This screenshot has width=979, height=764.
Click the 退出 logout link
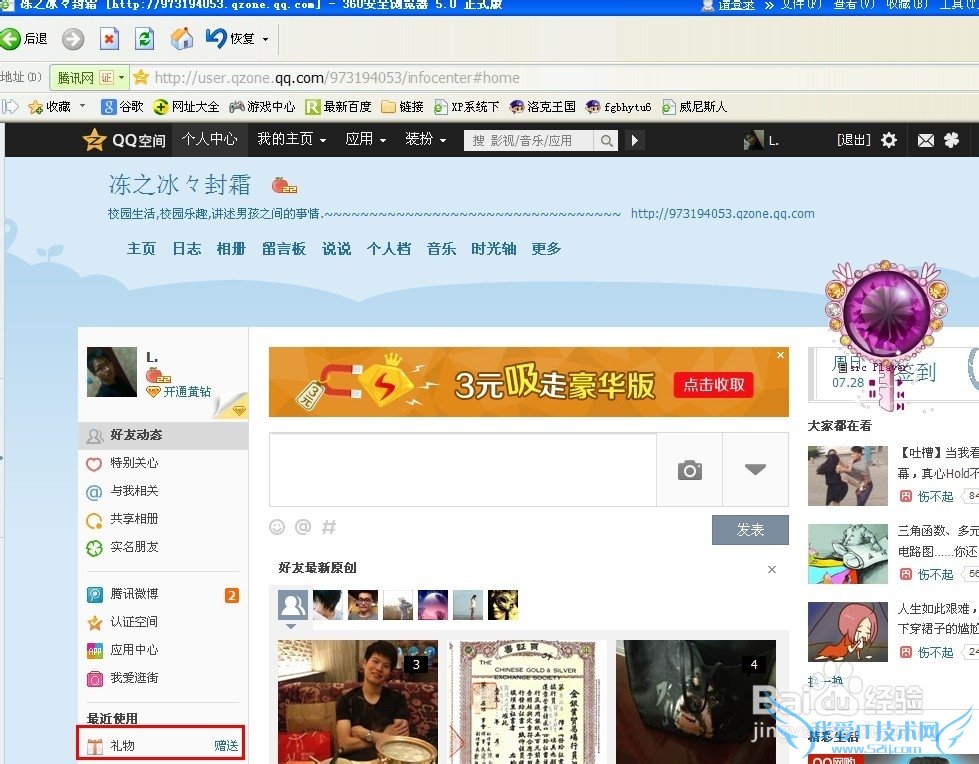854,140
